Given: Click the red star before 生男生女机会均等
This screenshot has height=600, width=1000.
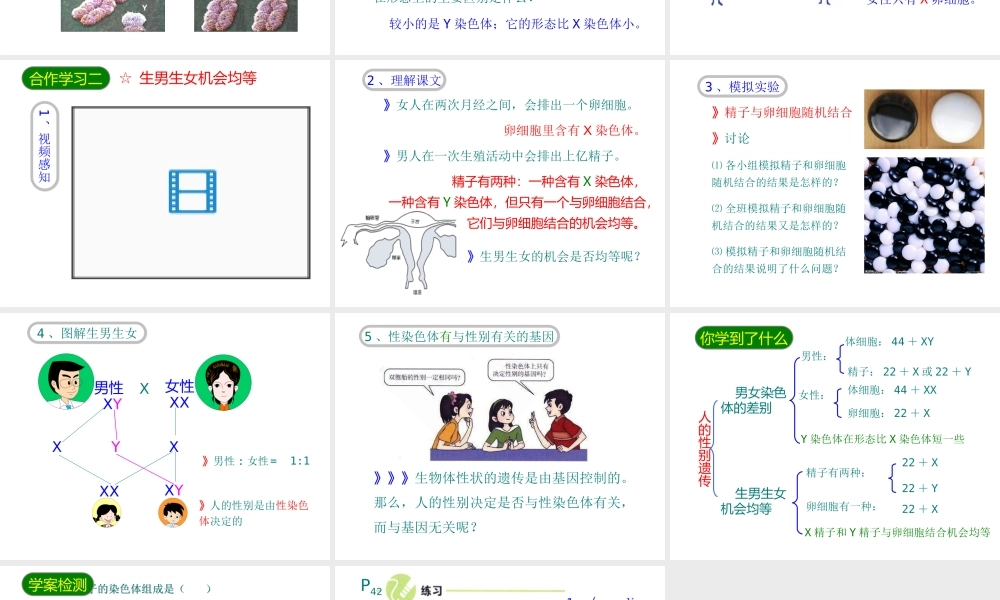Looking at the screenshot, I should (x=126, y=78).
